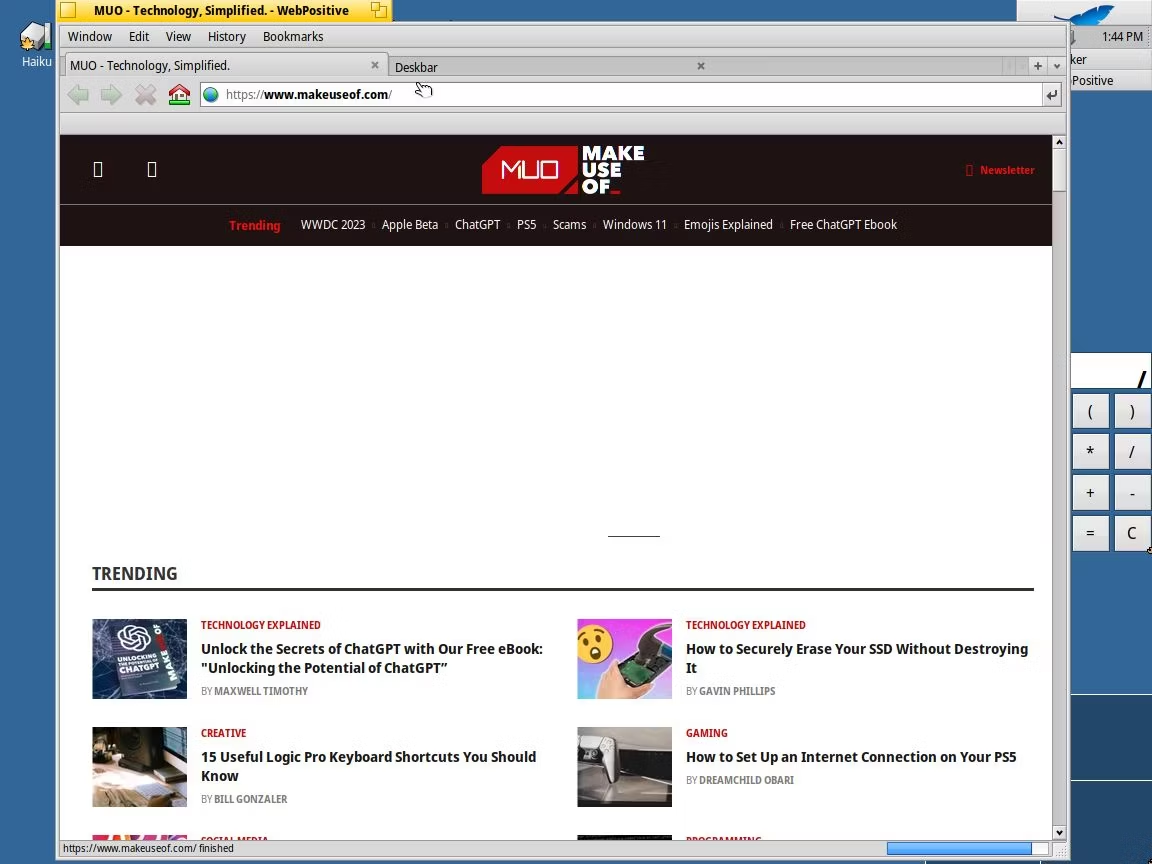Image resolution: width=1152 pixels, height=864 pixels.
Task: Click the Go arrow at URL bar end
Action: [x=1052, y=94]
